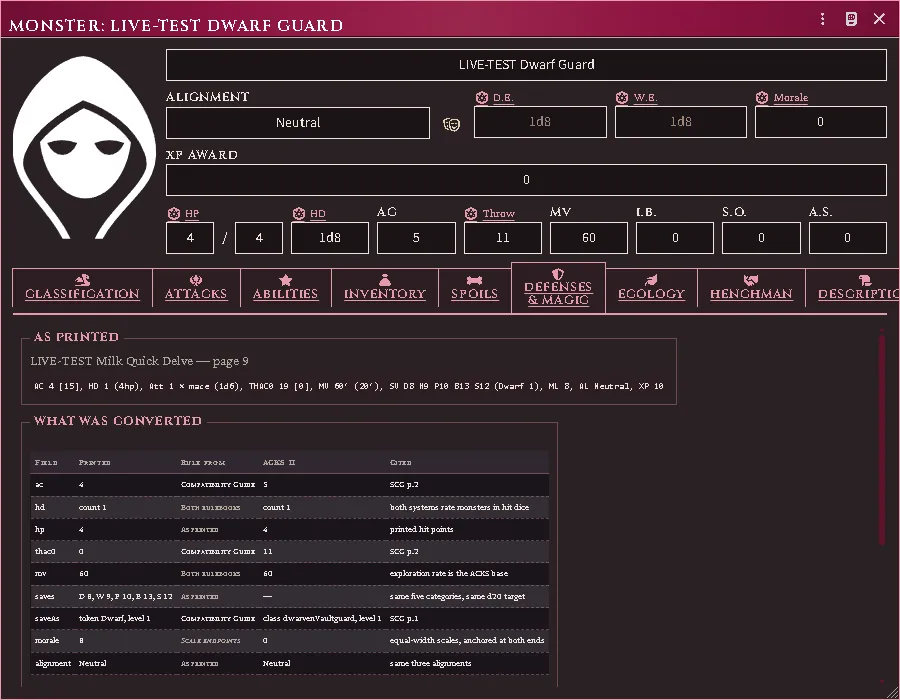This screenshot has height=700, width=900.
Task: Edit the I.B. value field
Action: 675,238
